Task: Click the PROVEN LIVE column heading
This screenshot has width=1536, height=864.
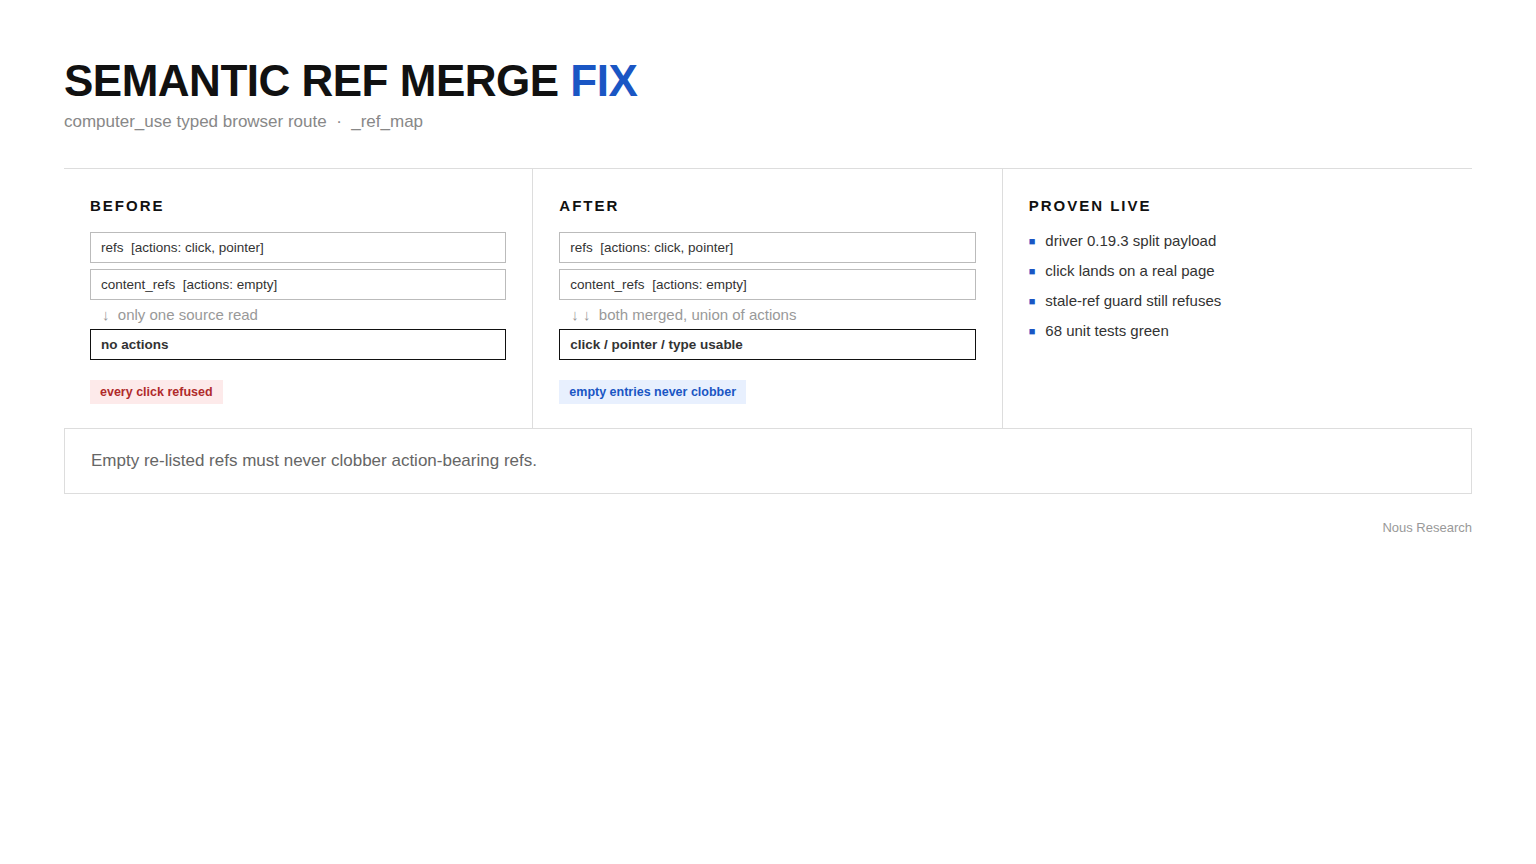Action: pos(1089,206)
